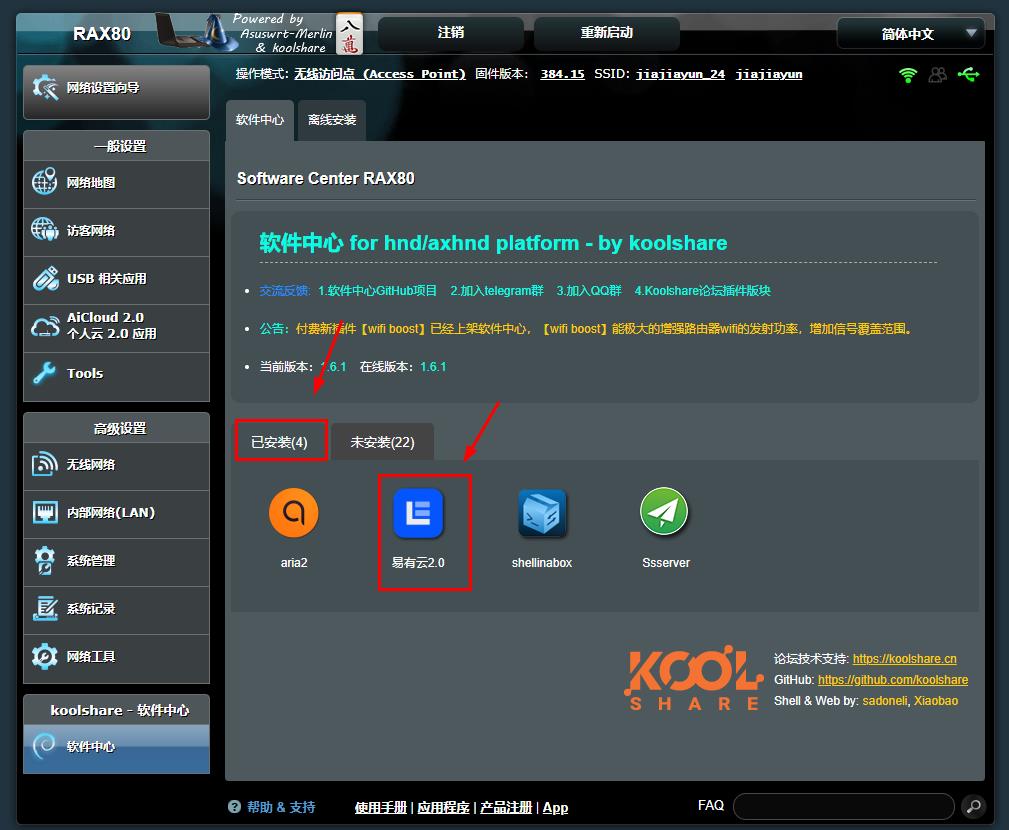Click the FAQ search magnifier icon
The image size is (1009, 830).
tap(974, 806)
